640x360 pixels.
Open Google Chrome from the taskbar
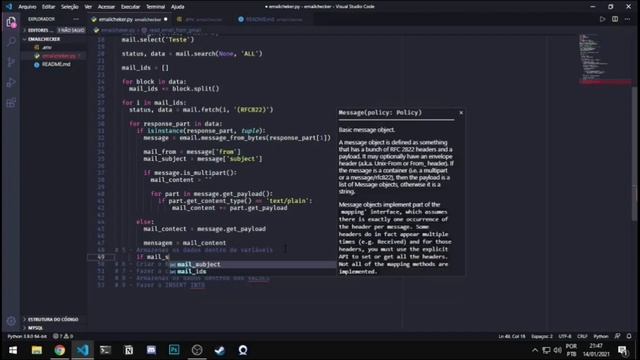[60, 350]
